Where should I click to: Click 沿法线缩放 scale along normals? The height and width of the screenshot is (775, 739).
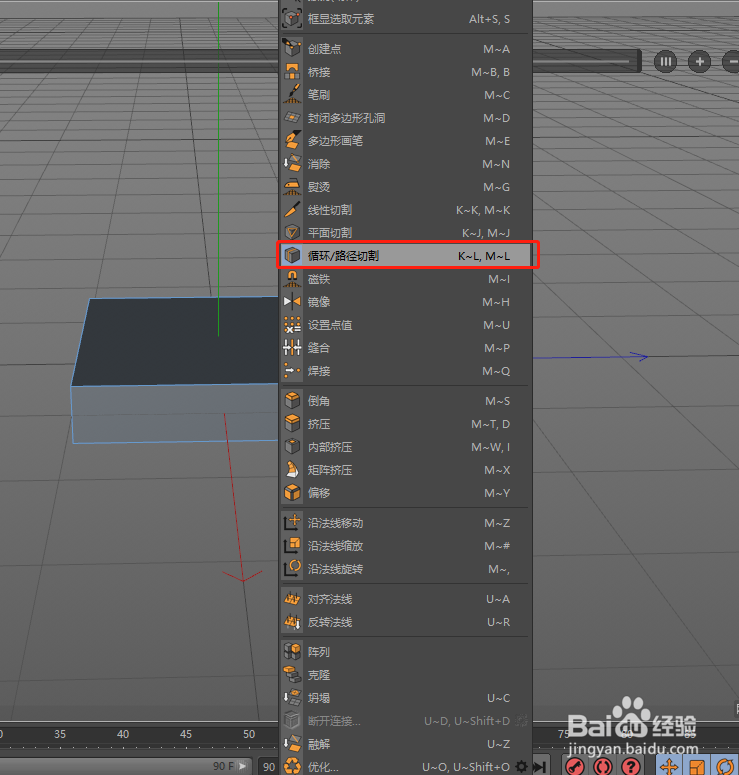point(405,546)
